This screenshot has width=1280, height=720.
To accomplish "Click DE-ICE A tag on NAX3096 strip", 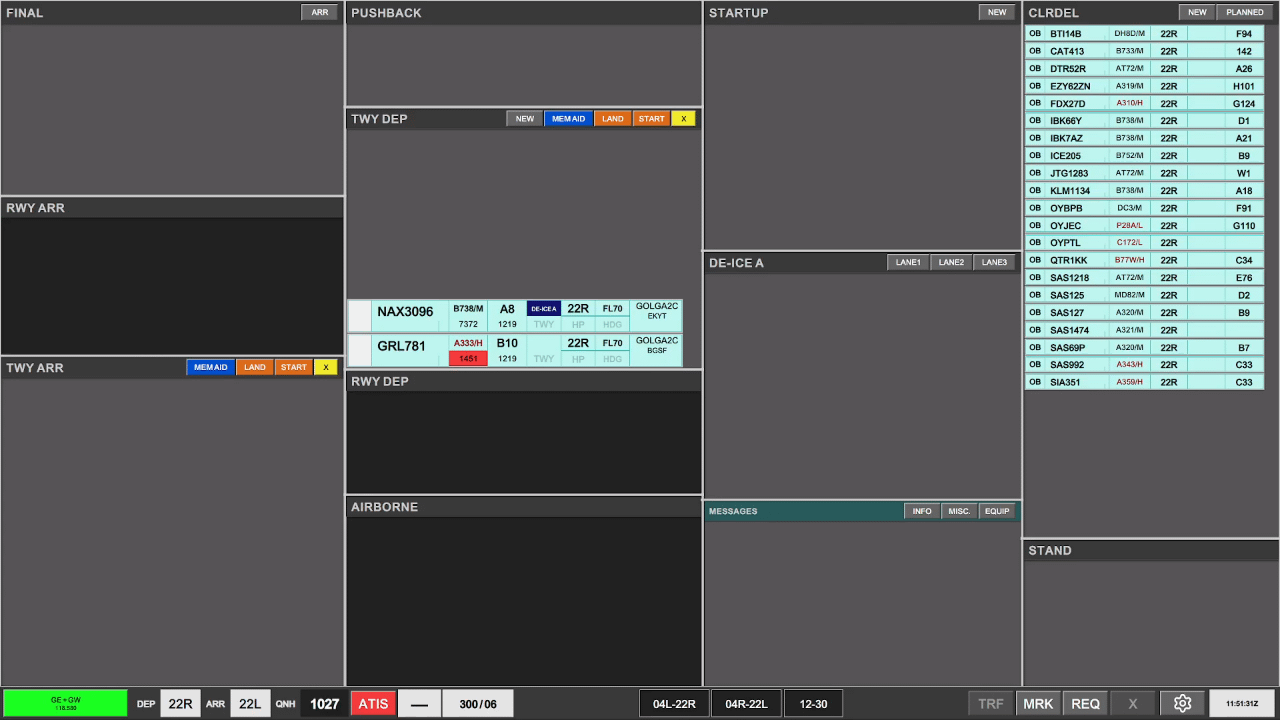I will click(x=544, y=309).
